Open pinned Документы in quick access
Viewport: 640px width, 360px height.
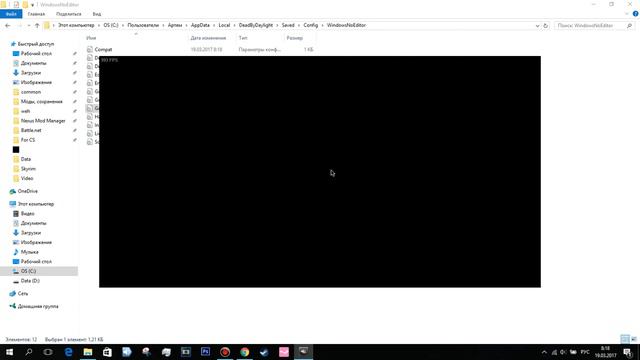[33, 63]
